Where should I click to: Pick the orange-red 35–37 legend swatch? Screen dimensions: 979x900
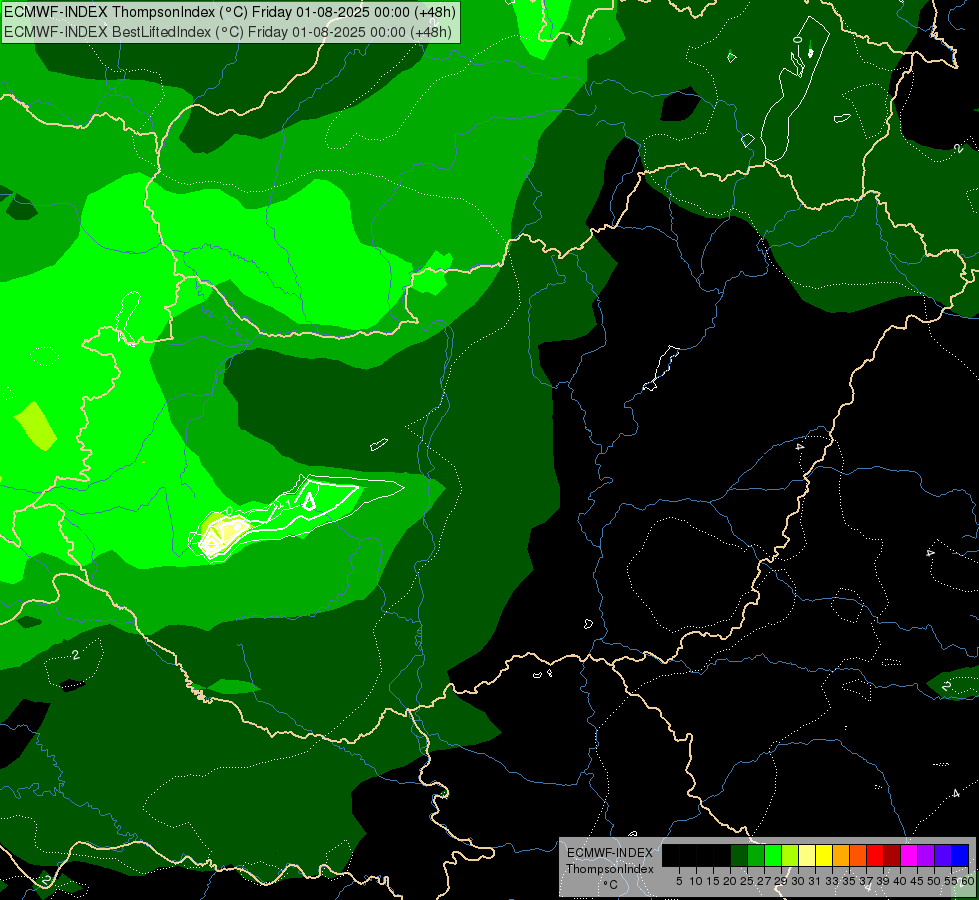point(858,855)
